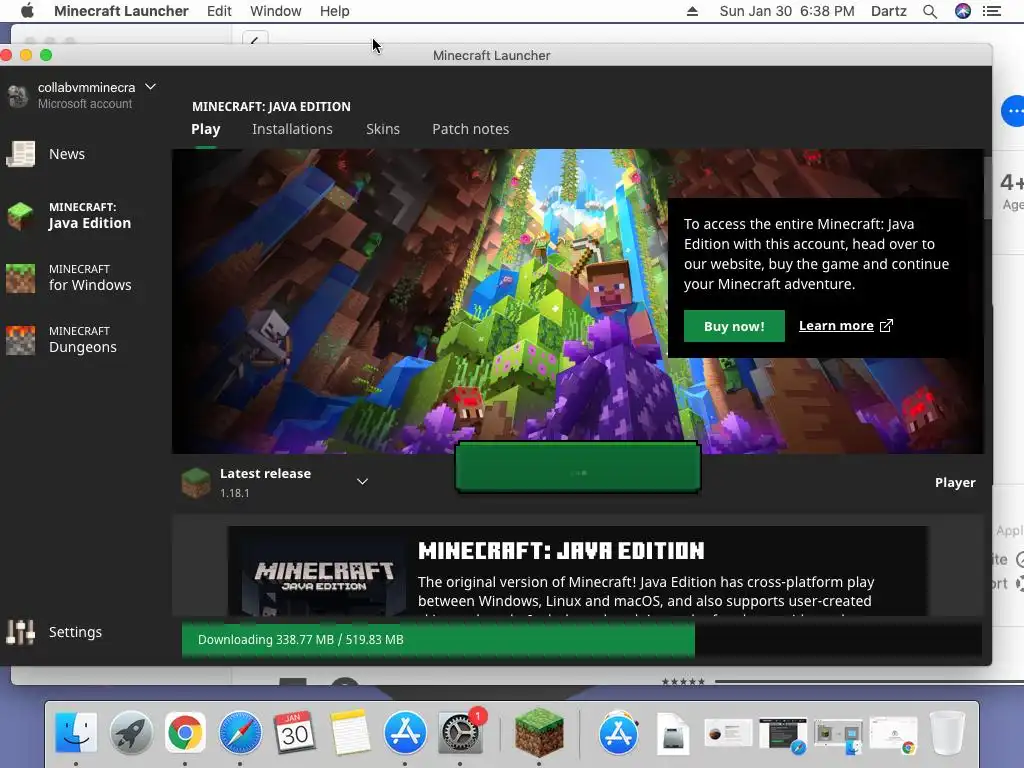The width and height of the screenshot is (1024, 768).
Task: Open the Minecraft Launcher app menu
Action: coord(121,11)
